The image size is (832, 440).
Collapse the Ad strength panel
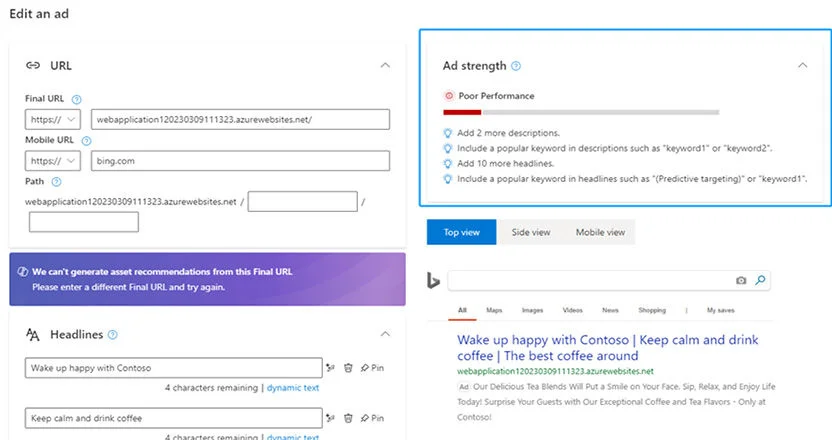coord(802,65)
